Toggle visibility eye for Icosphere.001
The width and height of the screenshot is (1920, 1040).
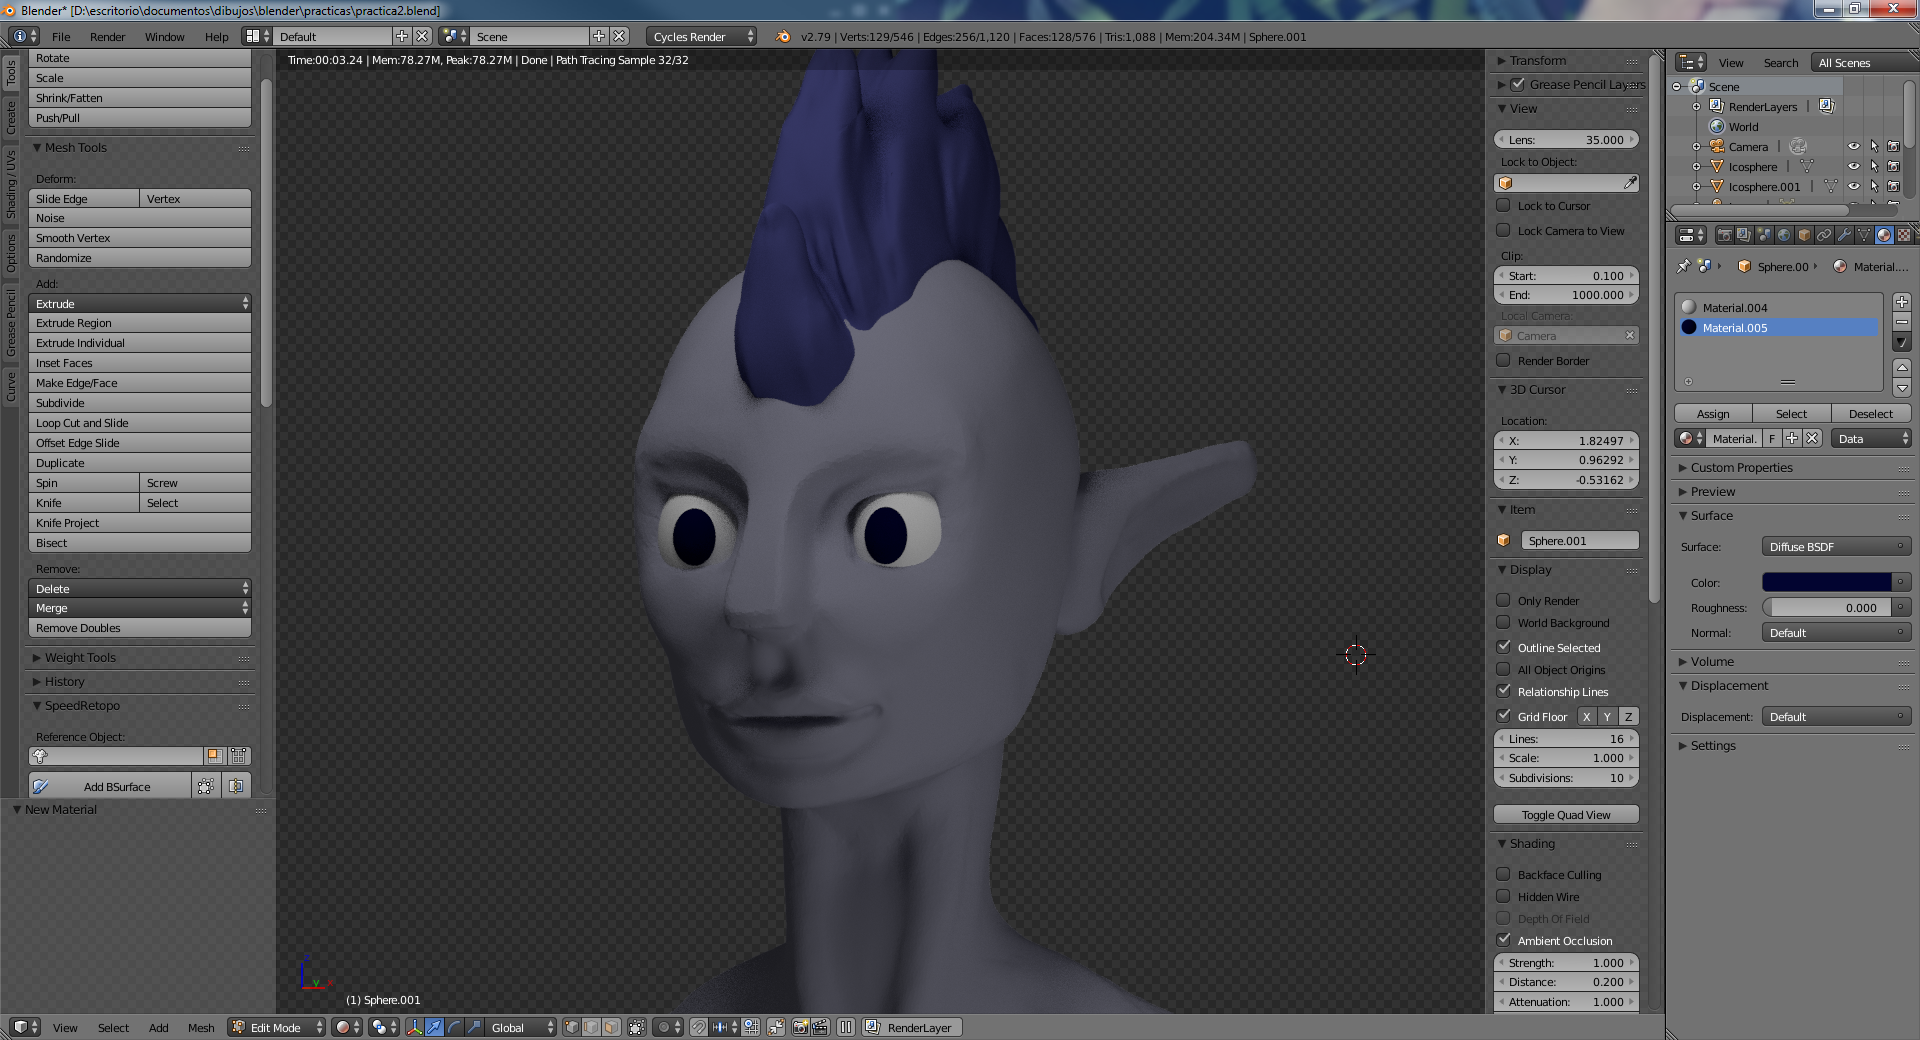(x=1853, y=186)
